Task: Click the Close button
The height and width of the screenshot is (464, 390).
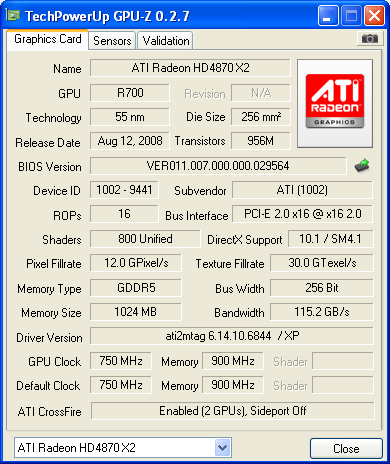Action: tap(346, 449)
